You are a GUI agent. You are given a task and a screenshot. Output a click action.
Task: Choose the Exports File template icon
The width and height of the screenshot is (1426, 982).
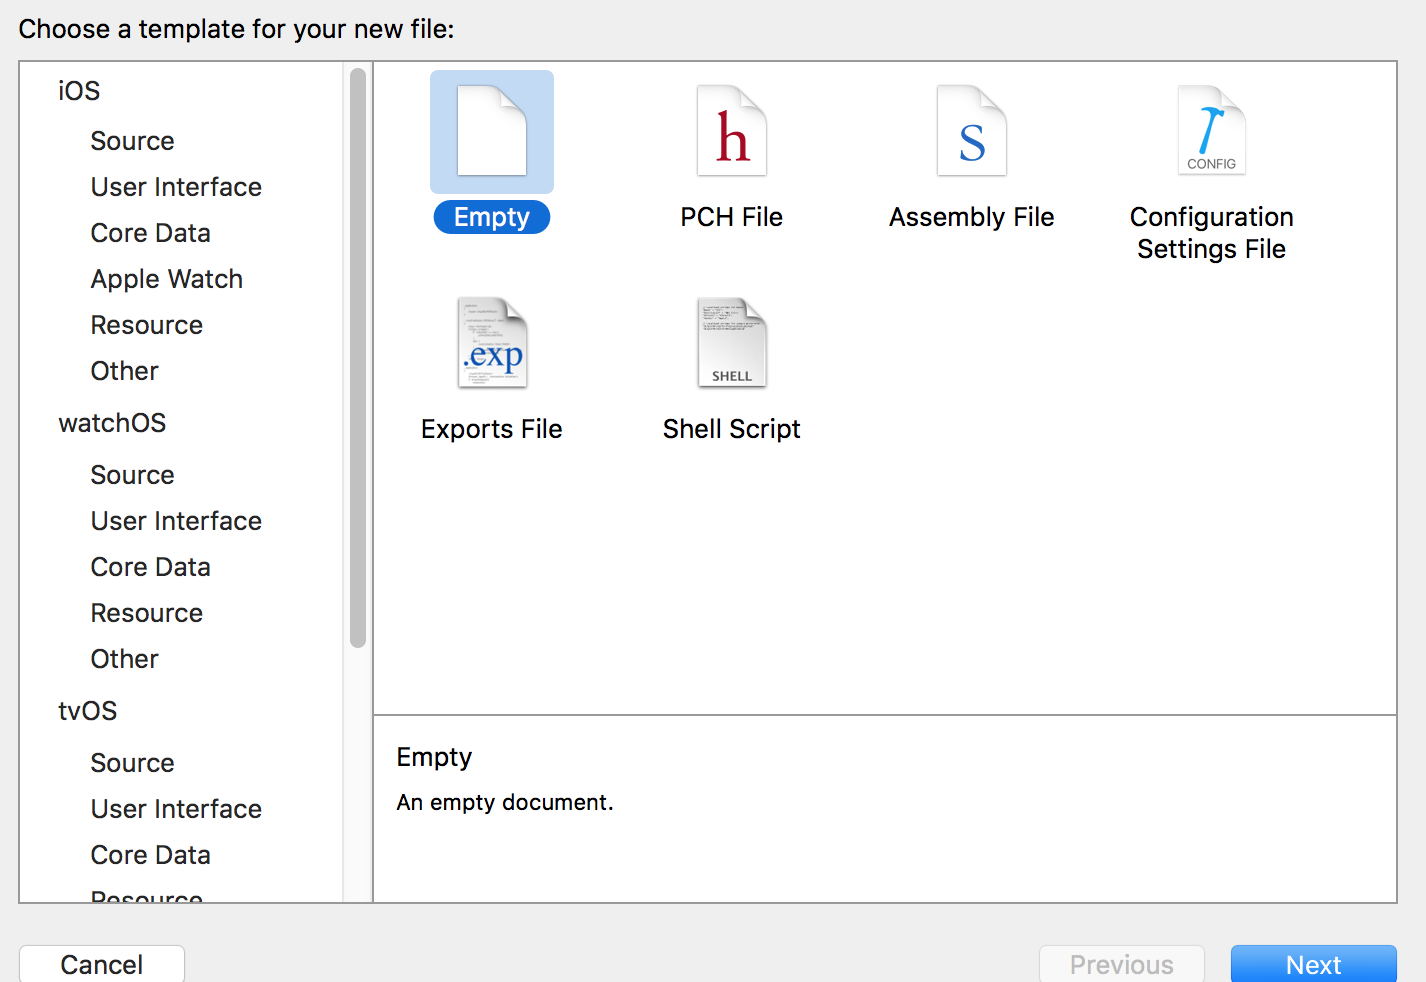492,343
